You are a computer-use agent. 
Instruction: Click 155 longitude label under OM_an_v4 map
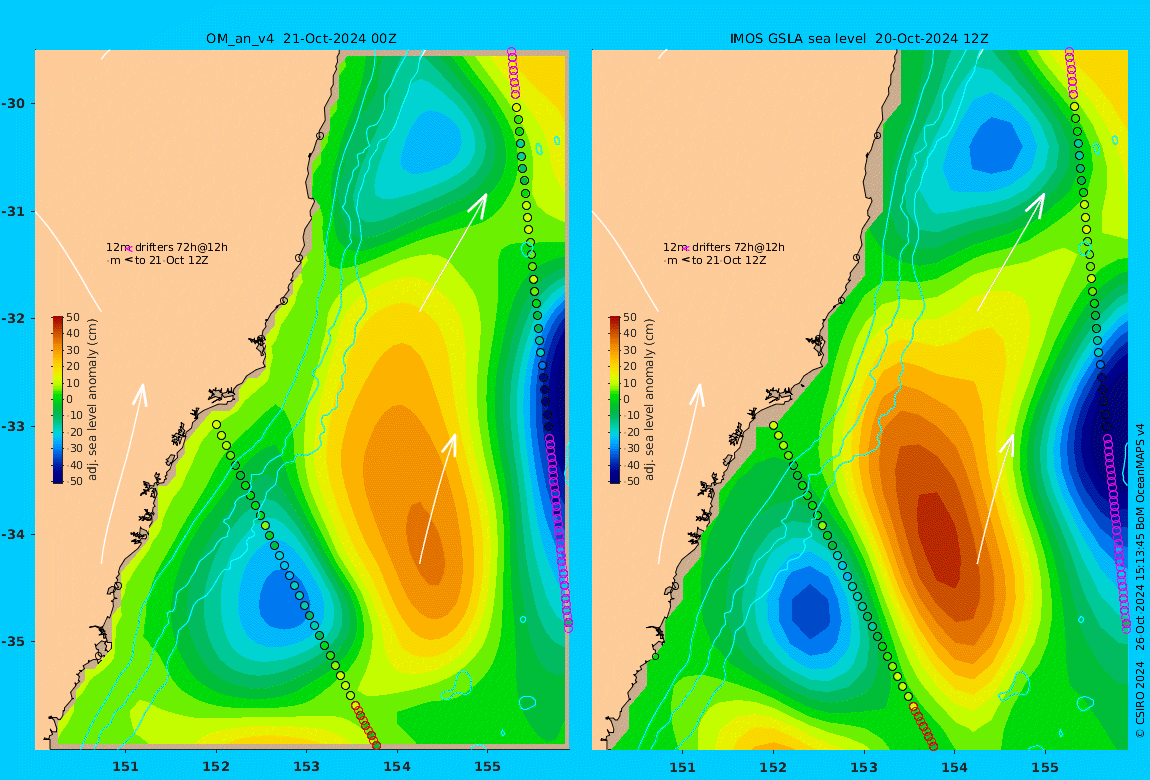[x=487, y=767]
